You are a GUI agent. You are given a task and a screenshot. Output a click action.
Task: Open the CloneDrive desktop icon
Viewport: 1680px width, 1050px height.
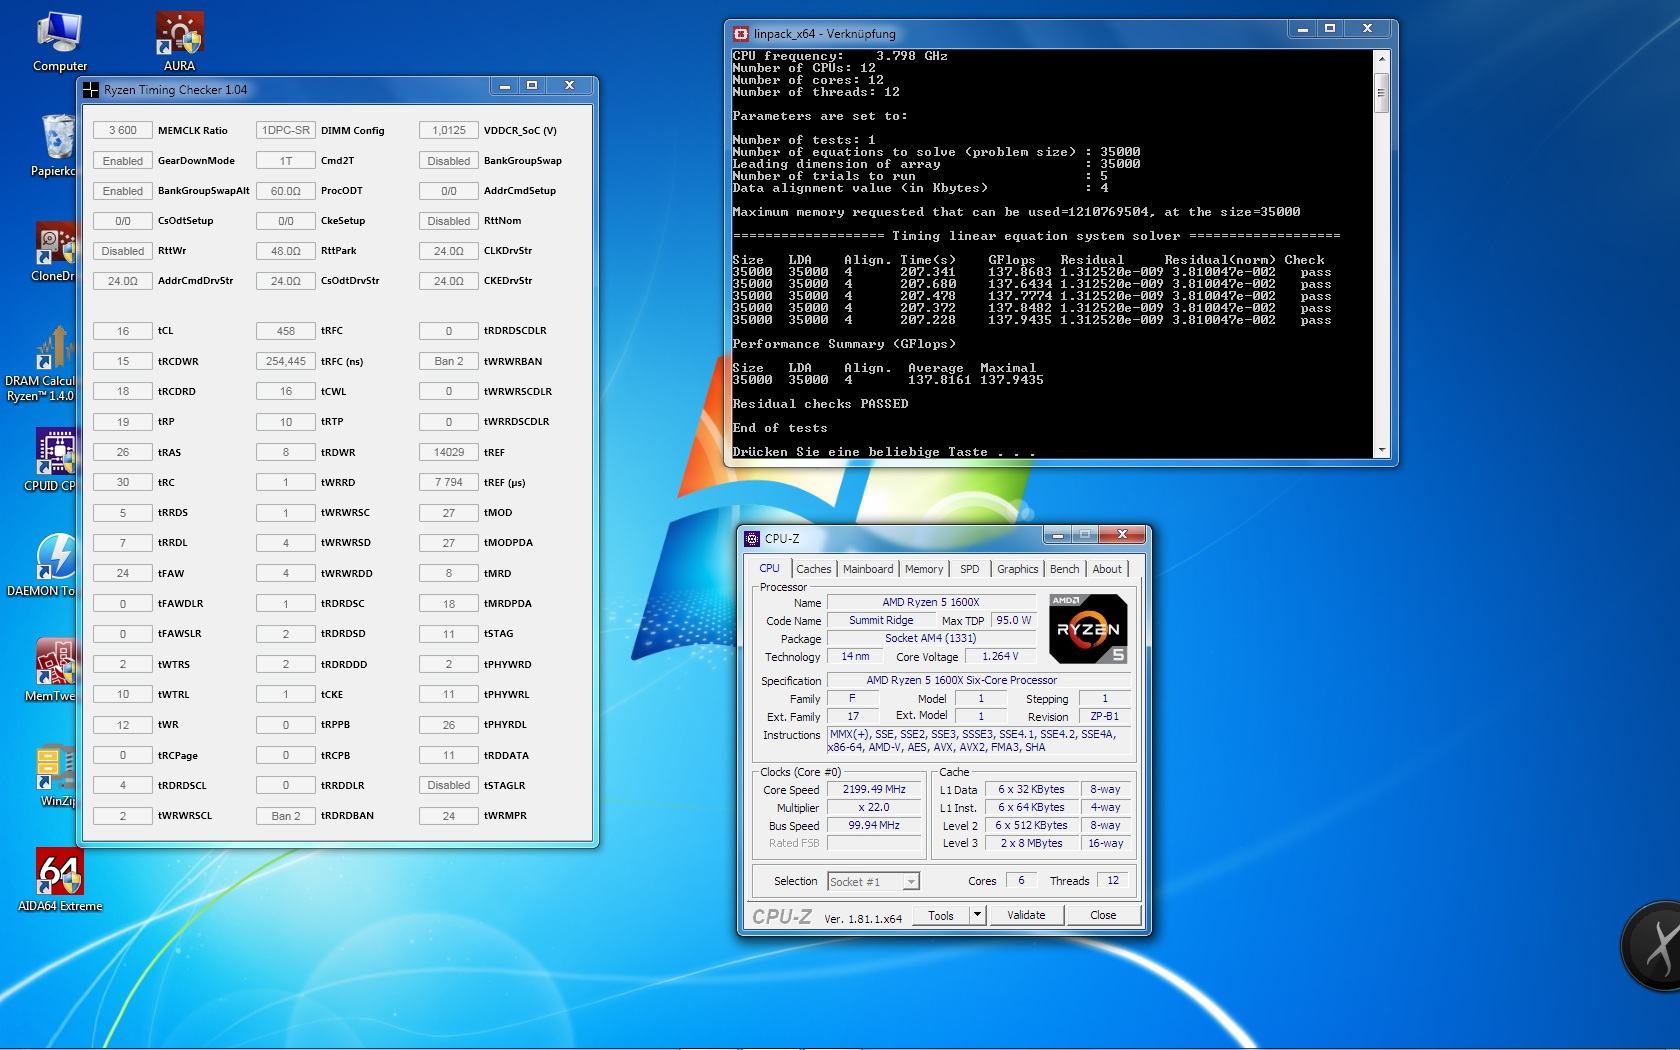(55, 251)
